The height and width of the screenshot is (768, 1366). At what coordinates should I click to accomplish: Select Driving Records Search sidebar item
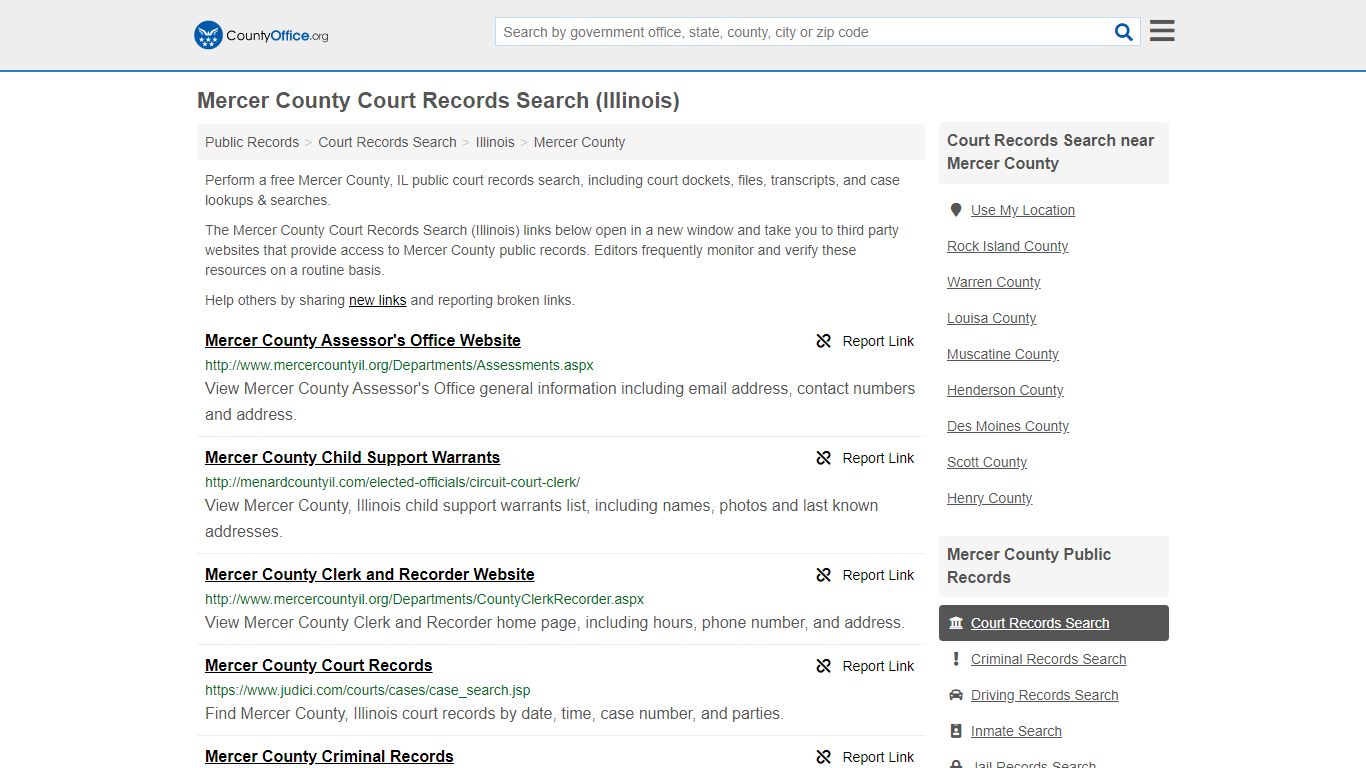point(1044,695)
